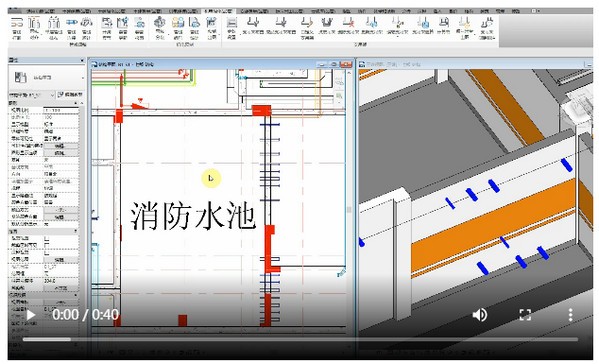This screenshot has width=599, height=364.
Task: Mute the video with the speaker icon
Action: [x=480, y=315]
